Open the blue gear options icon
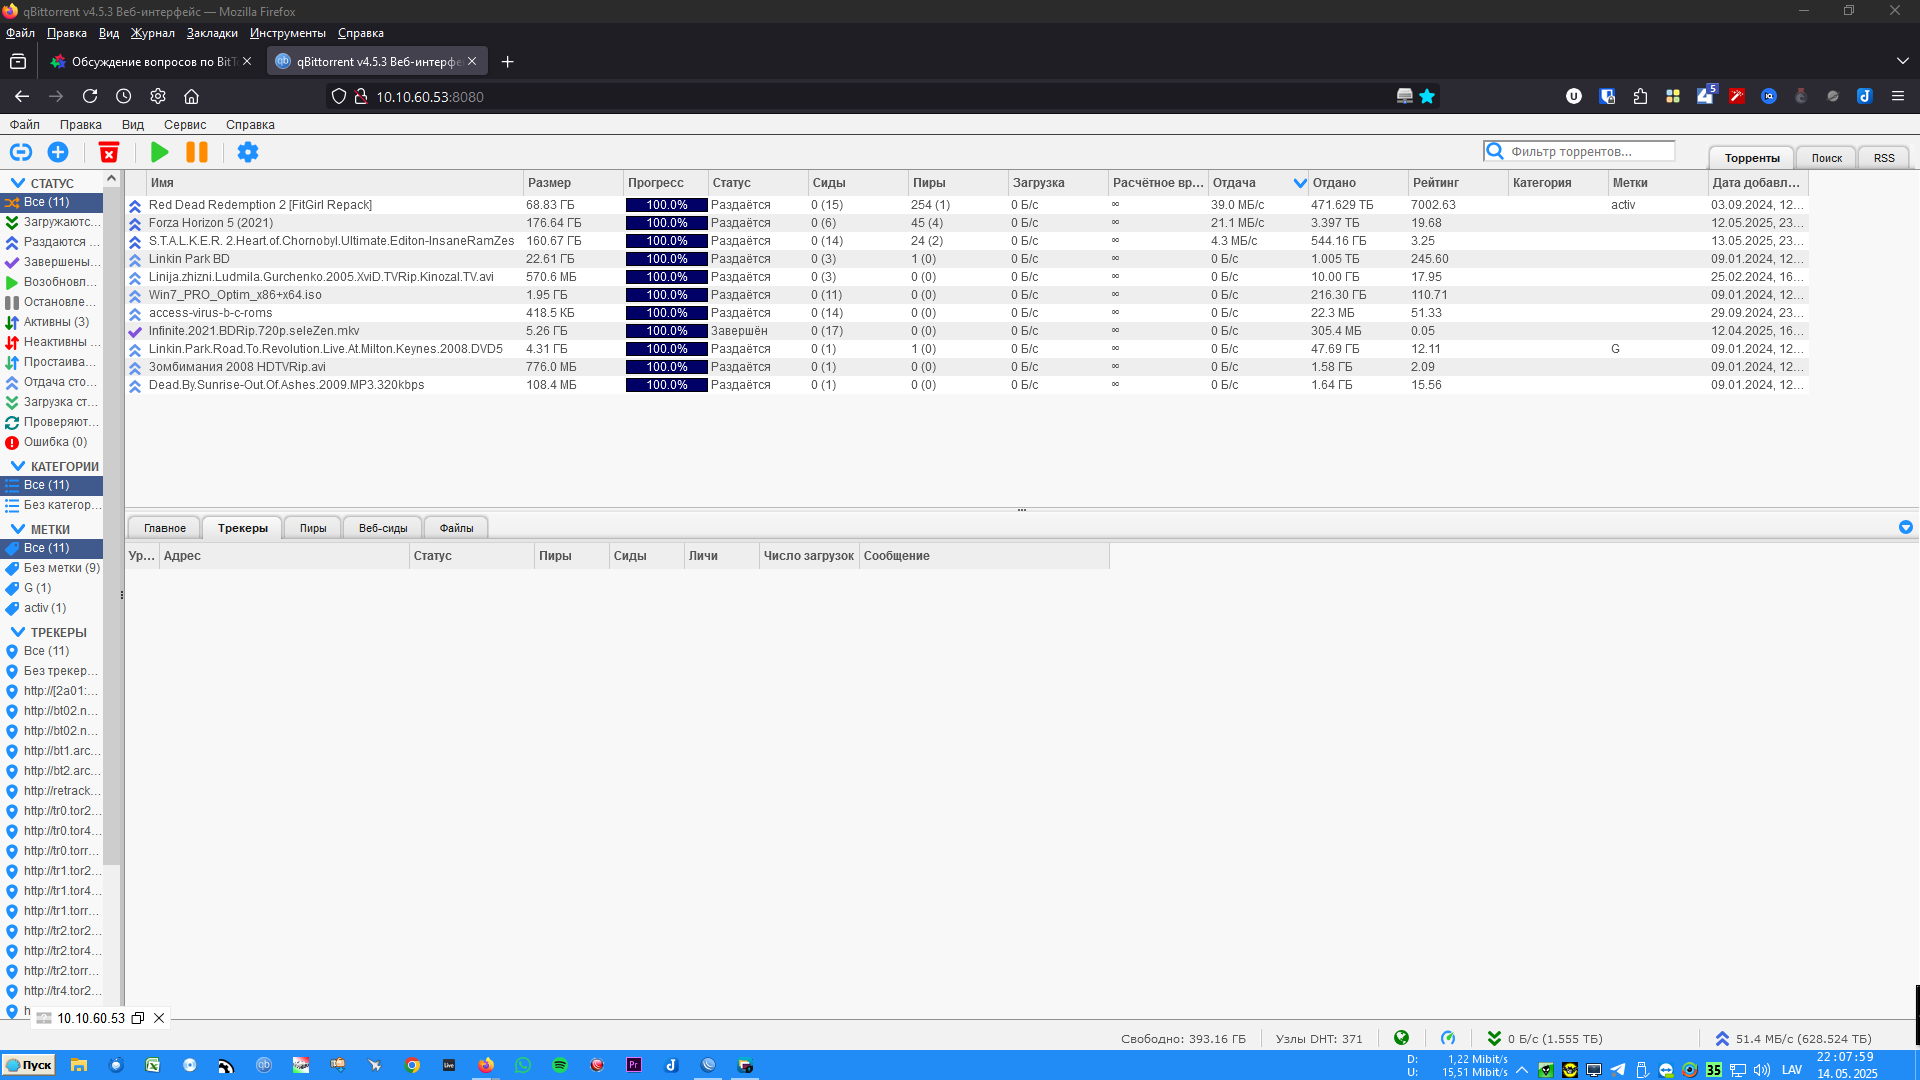Viewport: 1920px width, 1080px height. coord(248,152)
